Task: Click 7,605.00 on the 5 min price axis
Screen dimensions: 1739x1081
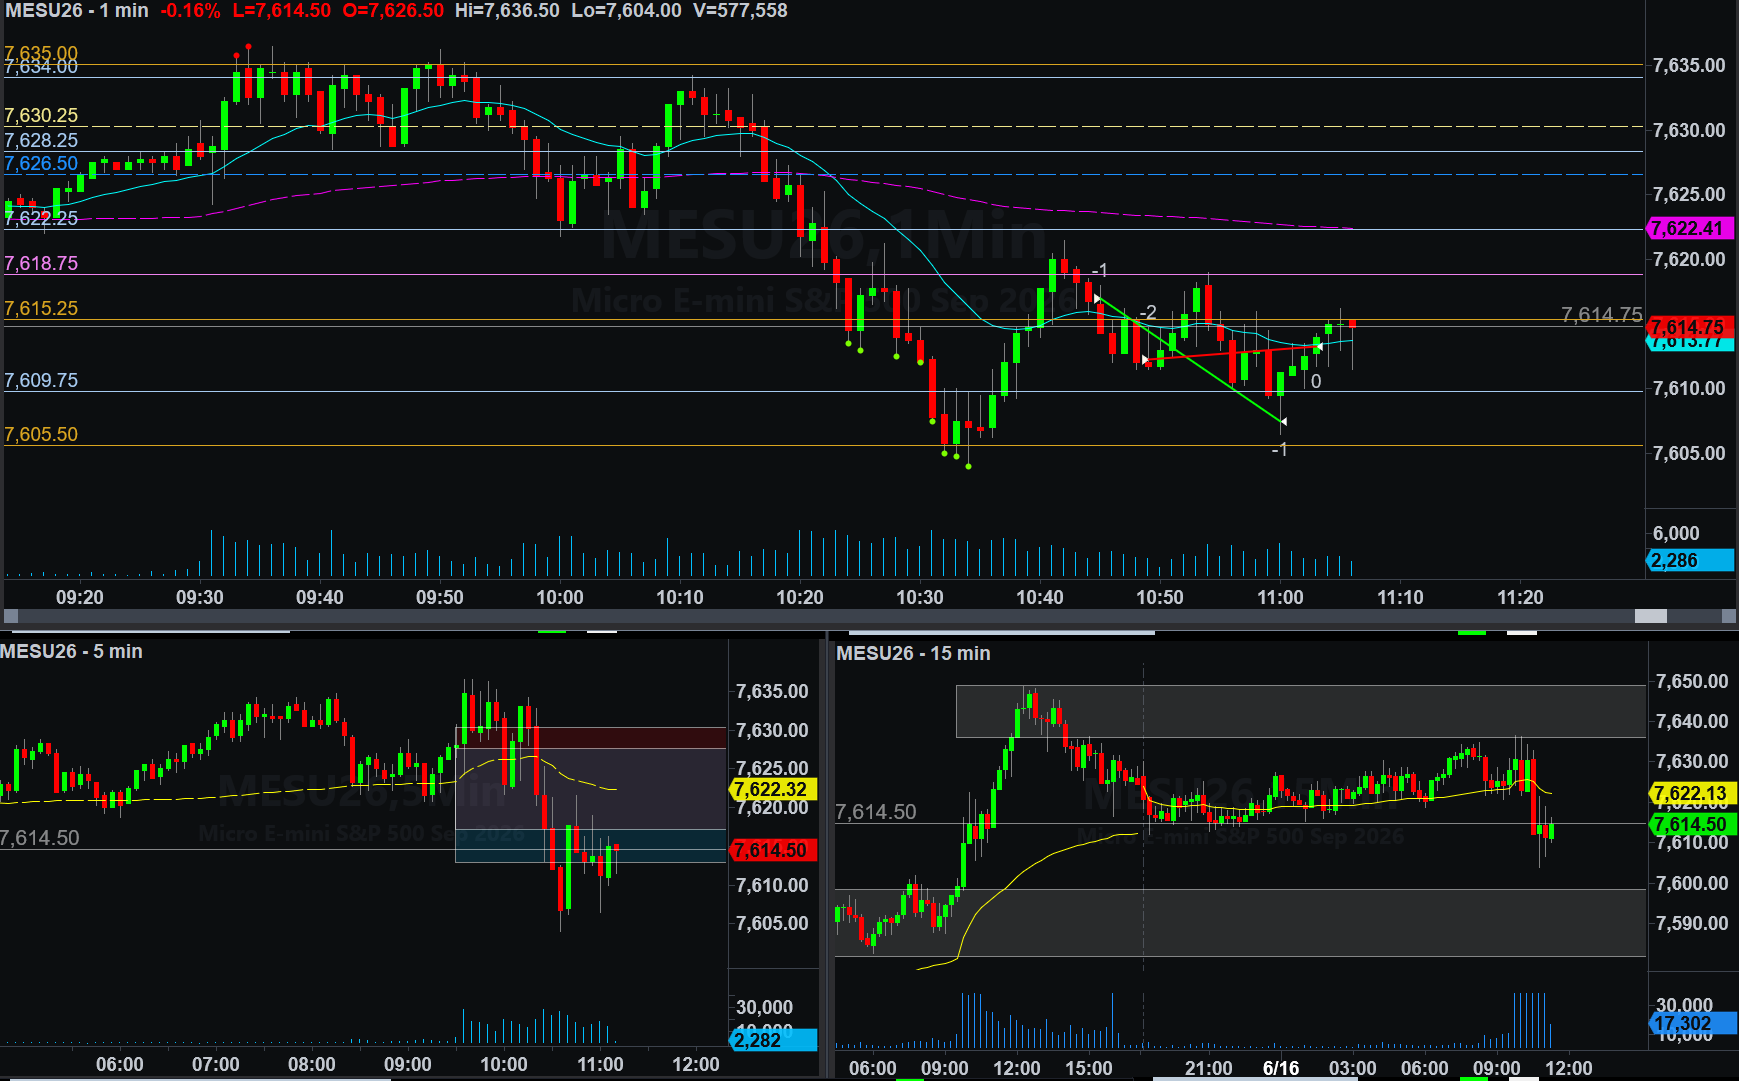Action: (x=772, y=924)
